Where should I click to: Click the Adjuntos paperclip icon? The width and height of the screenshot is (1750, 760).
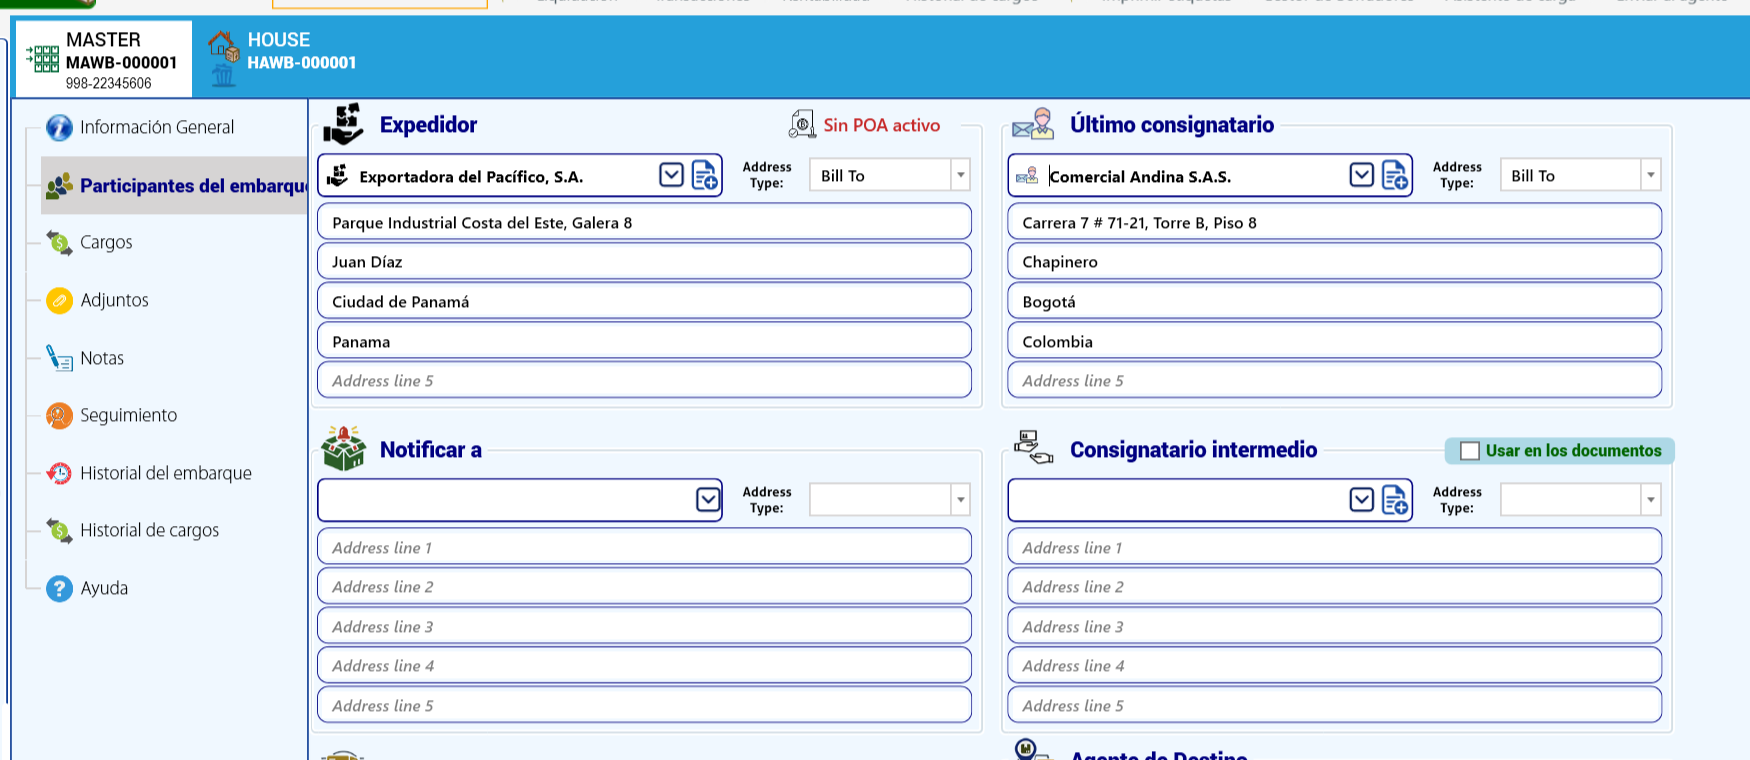coord(59,300)
